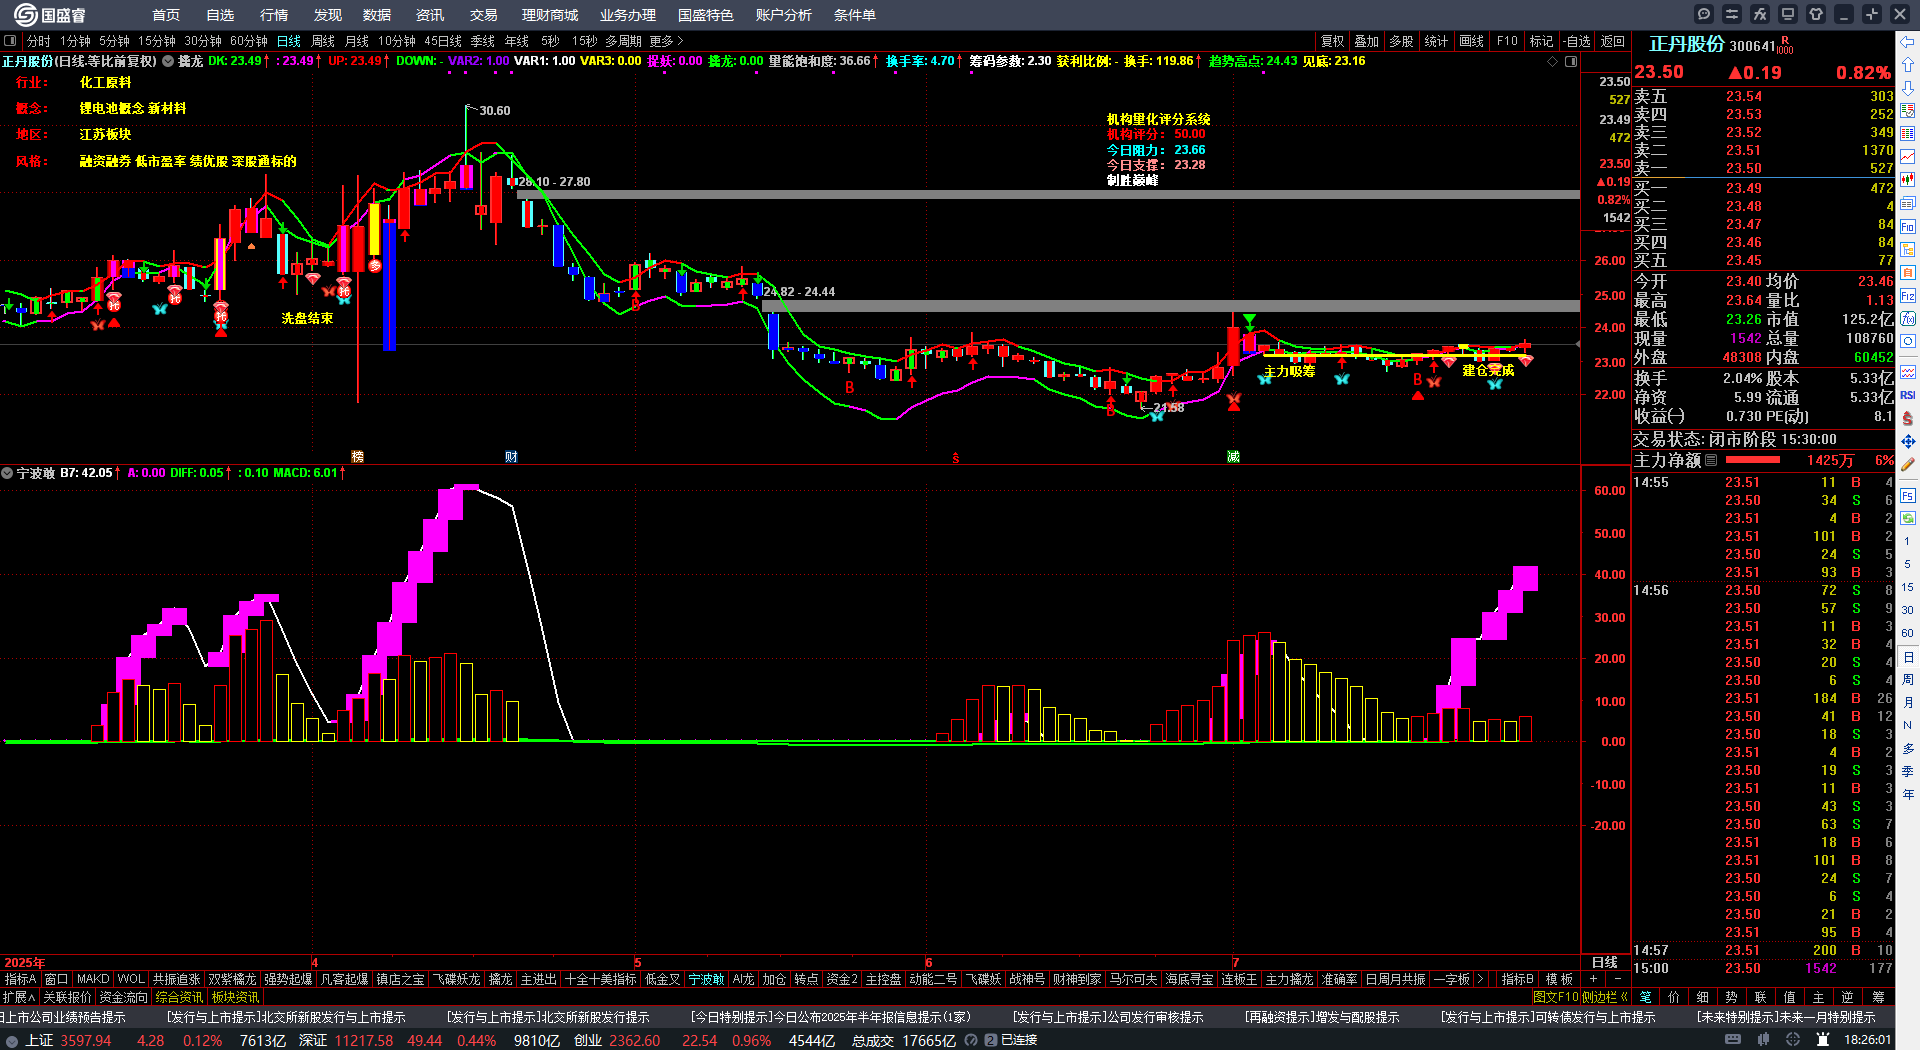Toggle 画线 drawing mode
The height and width of the screenshot is (1050, 1920).
click(x=1472, y=41)
